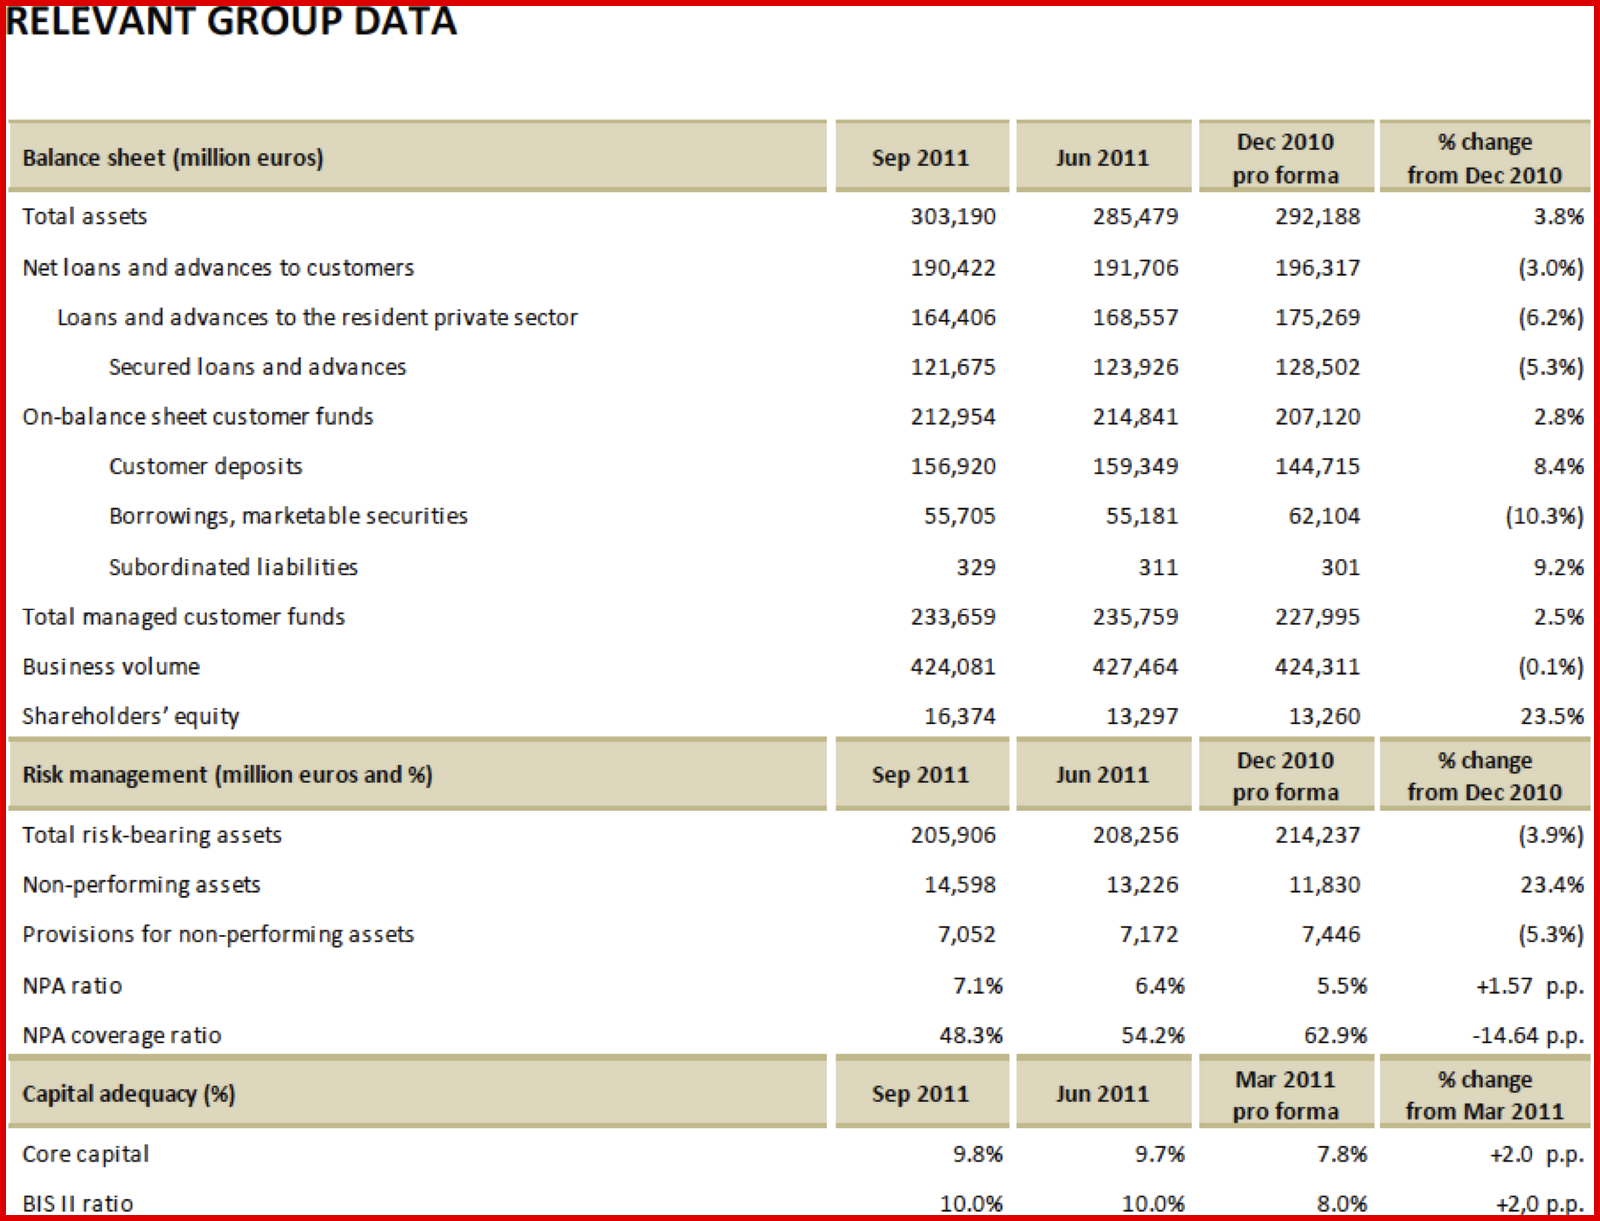The width and height of the screenshot is (1600, 1221).
Task: Click the Subordinated liabilities label
Action: click(x=233, y=566)
